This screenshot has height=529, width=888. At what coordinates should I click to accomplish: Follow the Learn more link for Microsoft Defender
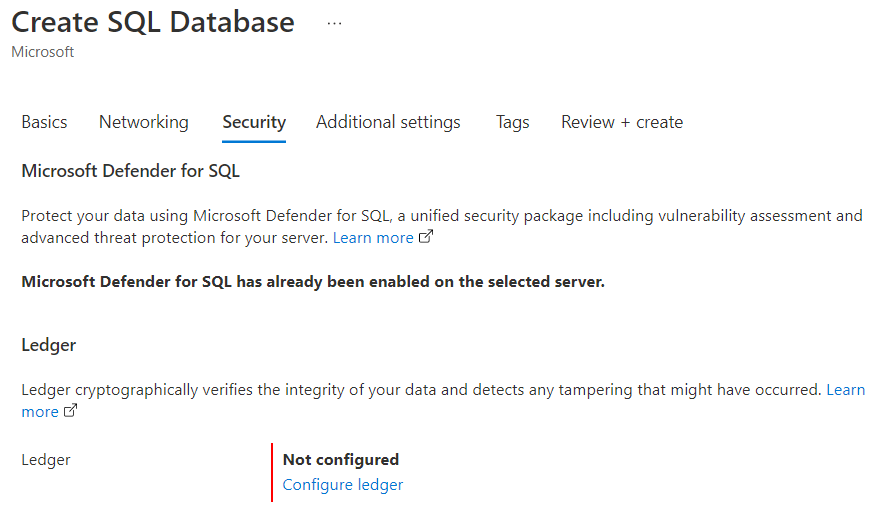pos(373,238)
